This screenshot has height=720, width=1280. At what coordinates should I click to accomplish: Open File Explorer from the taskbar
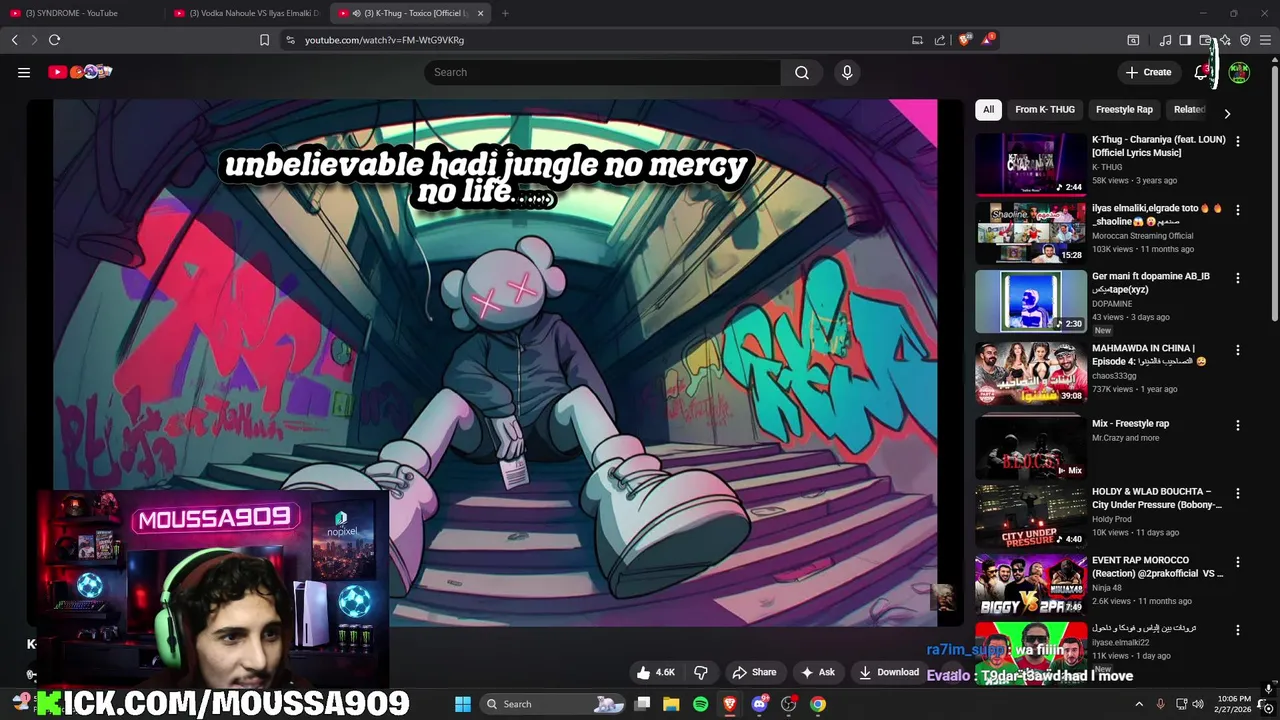click(x=671, y=704)
